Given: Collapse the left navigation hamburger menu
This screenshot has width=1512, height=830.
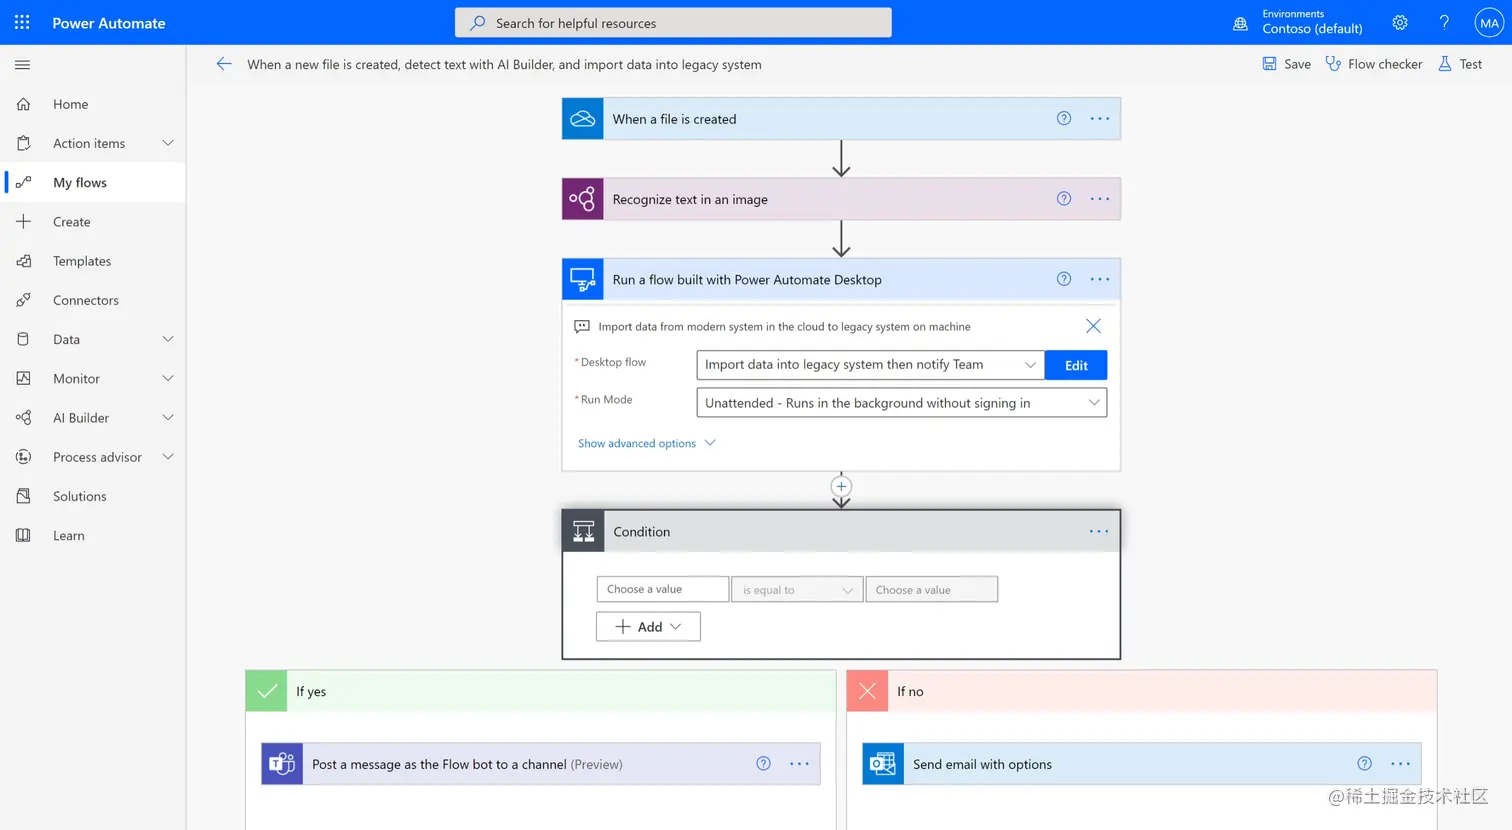Looking at the screenshot, I should [x=22, y=65].
